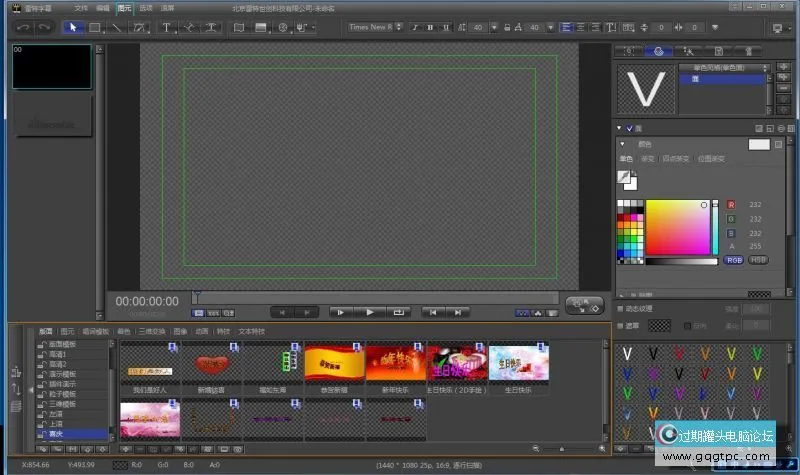Toggle the 面 (face) checkbox

point(629,128)
